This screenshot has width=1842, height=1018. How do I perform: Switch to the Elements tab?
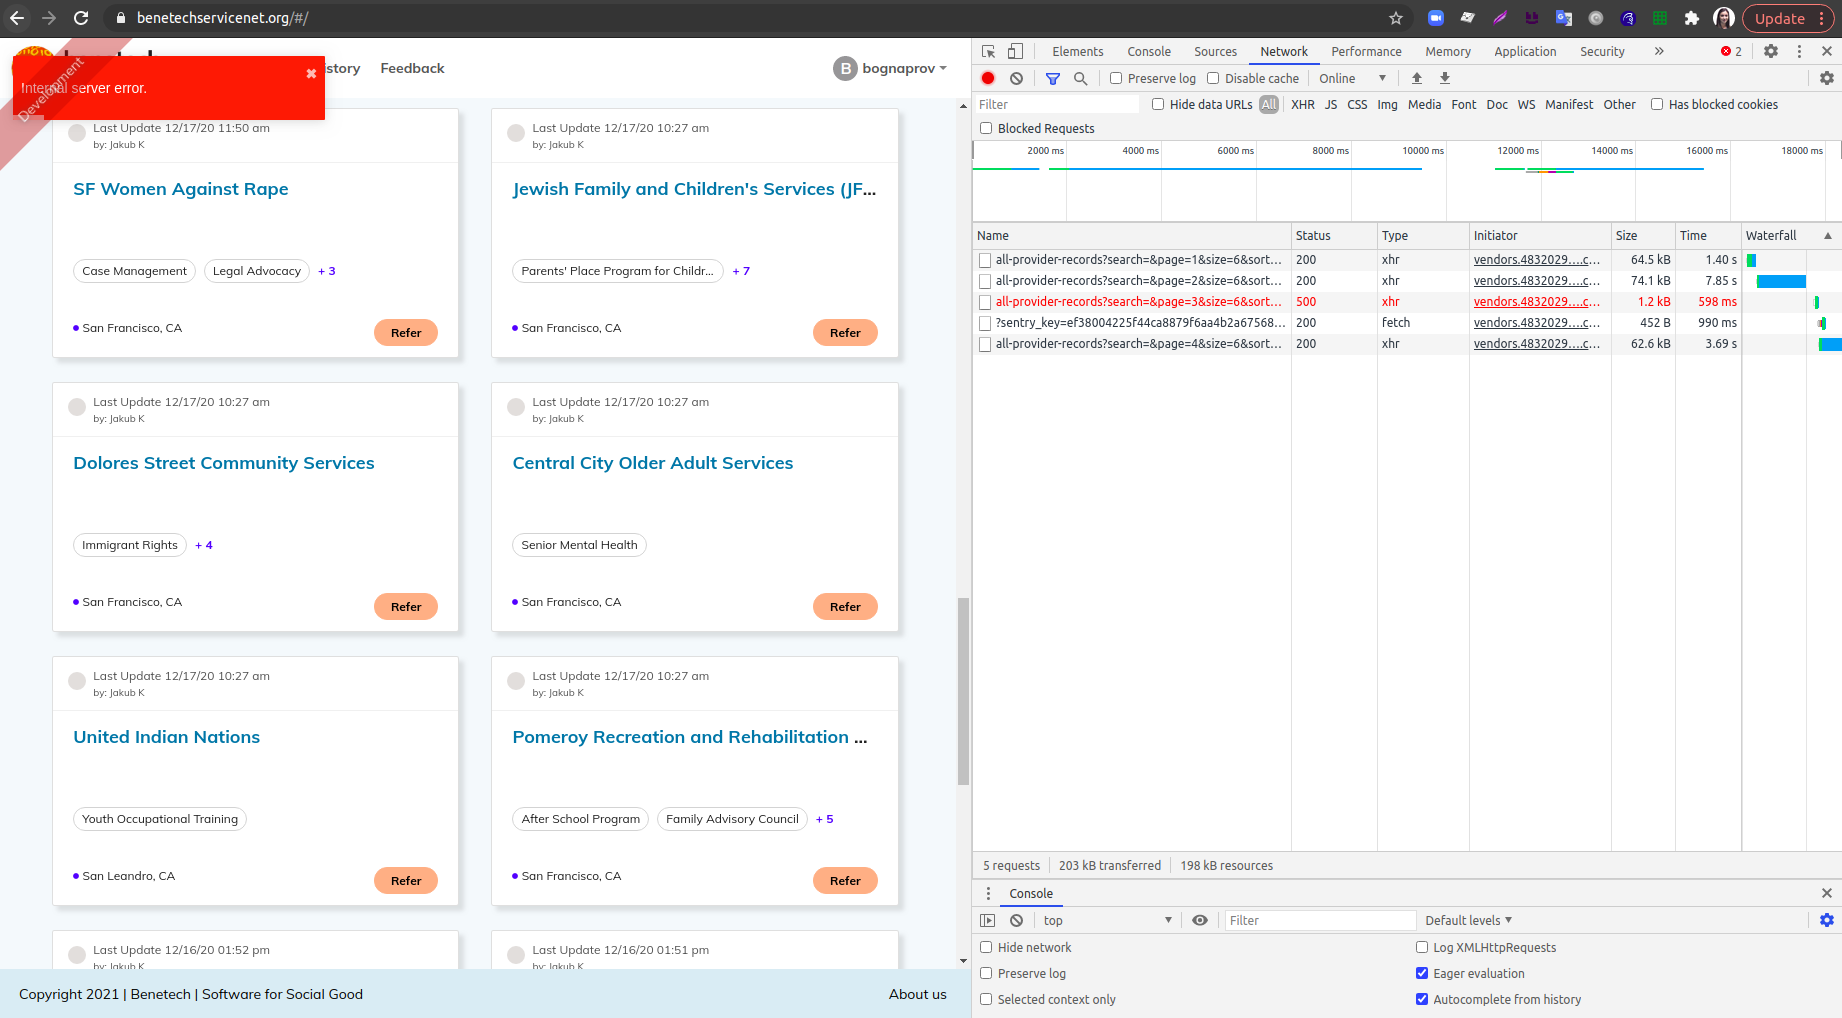pyautogui.click(x=1078, y=51)
